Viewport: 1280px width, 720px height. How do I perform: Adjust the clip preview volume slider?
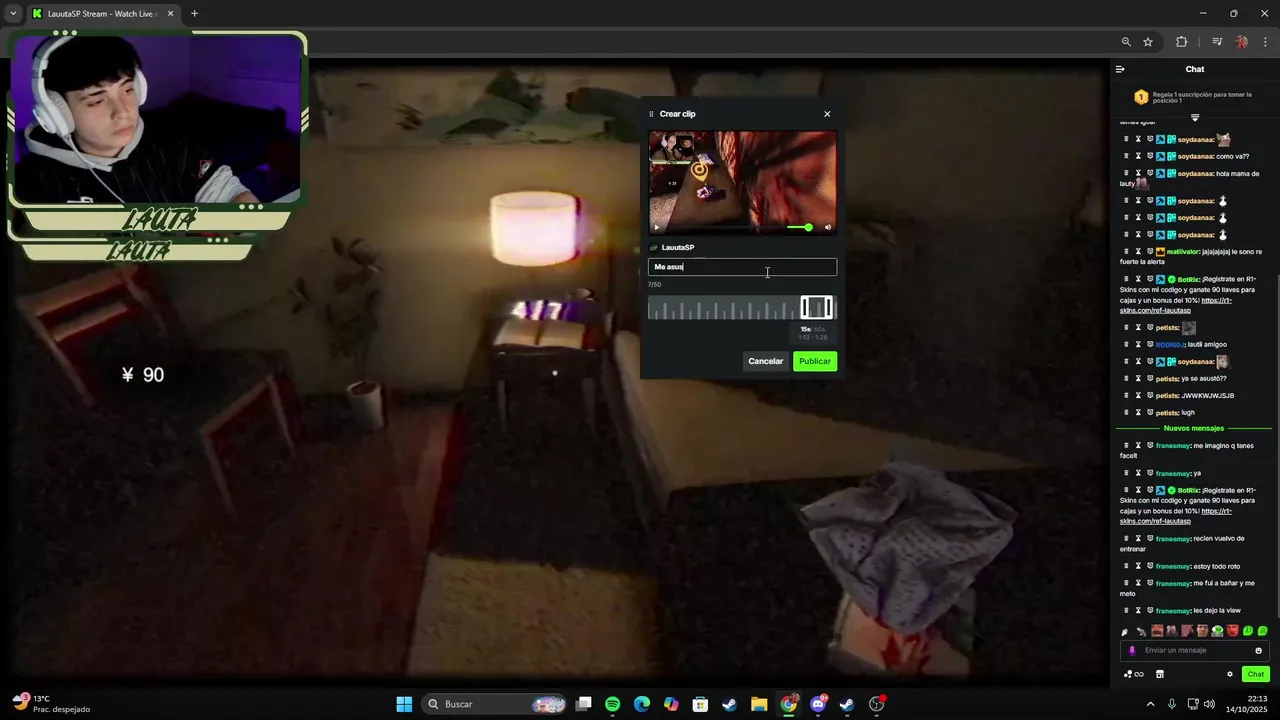pos(800,227)
